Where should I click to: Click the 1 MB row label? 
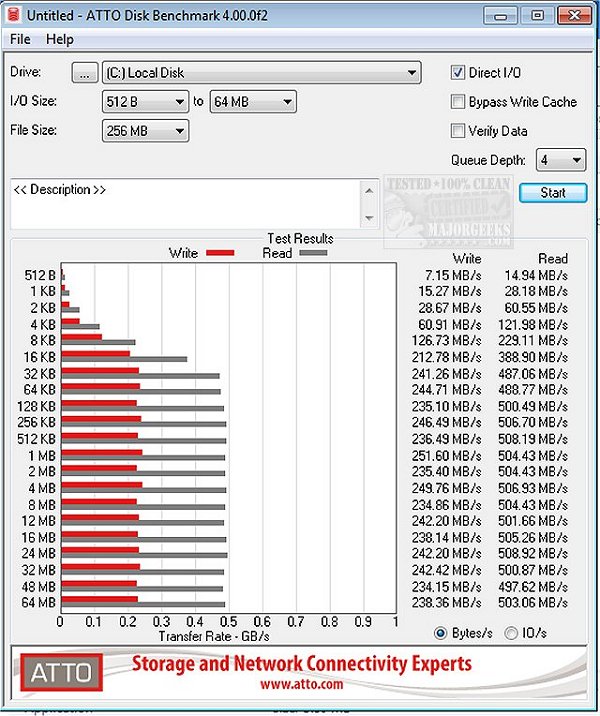point(42,456)
